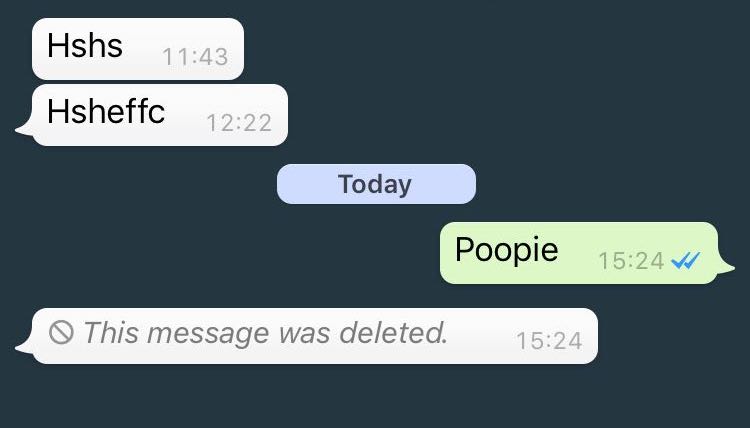The image size is (750, 428).
Task: Click the tail of the Hsheffc bubble
Action: 25,128
